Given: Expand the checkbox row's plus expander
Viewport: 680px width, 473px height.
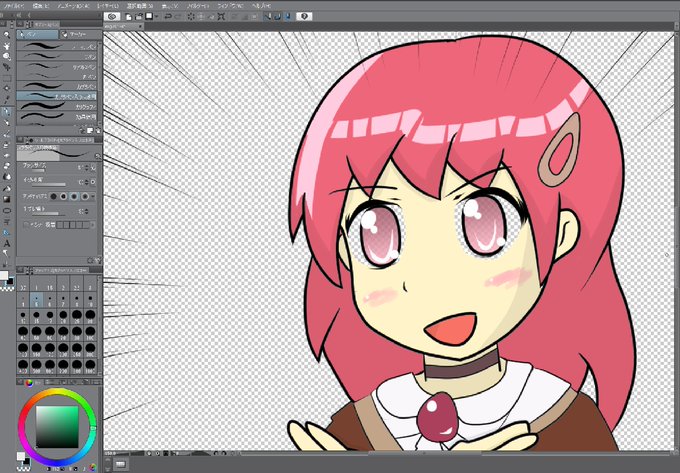Looking at the screenshot, I should click(93, 225).
